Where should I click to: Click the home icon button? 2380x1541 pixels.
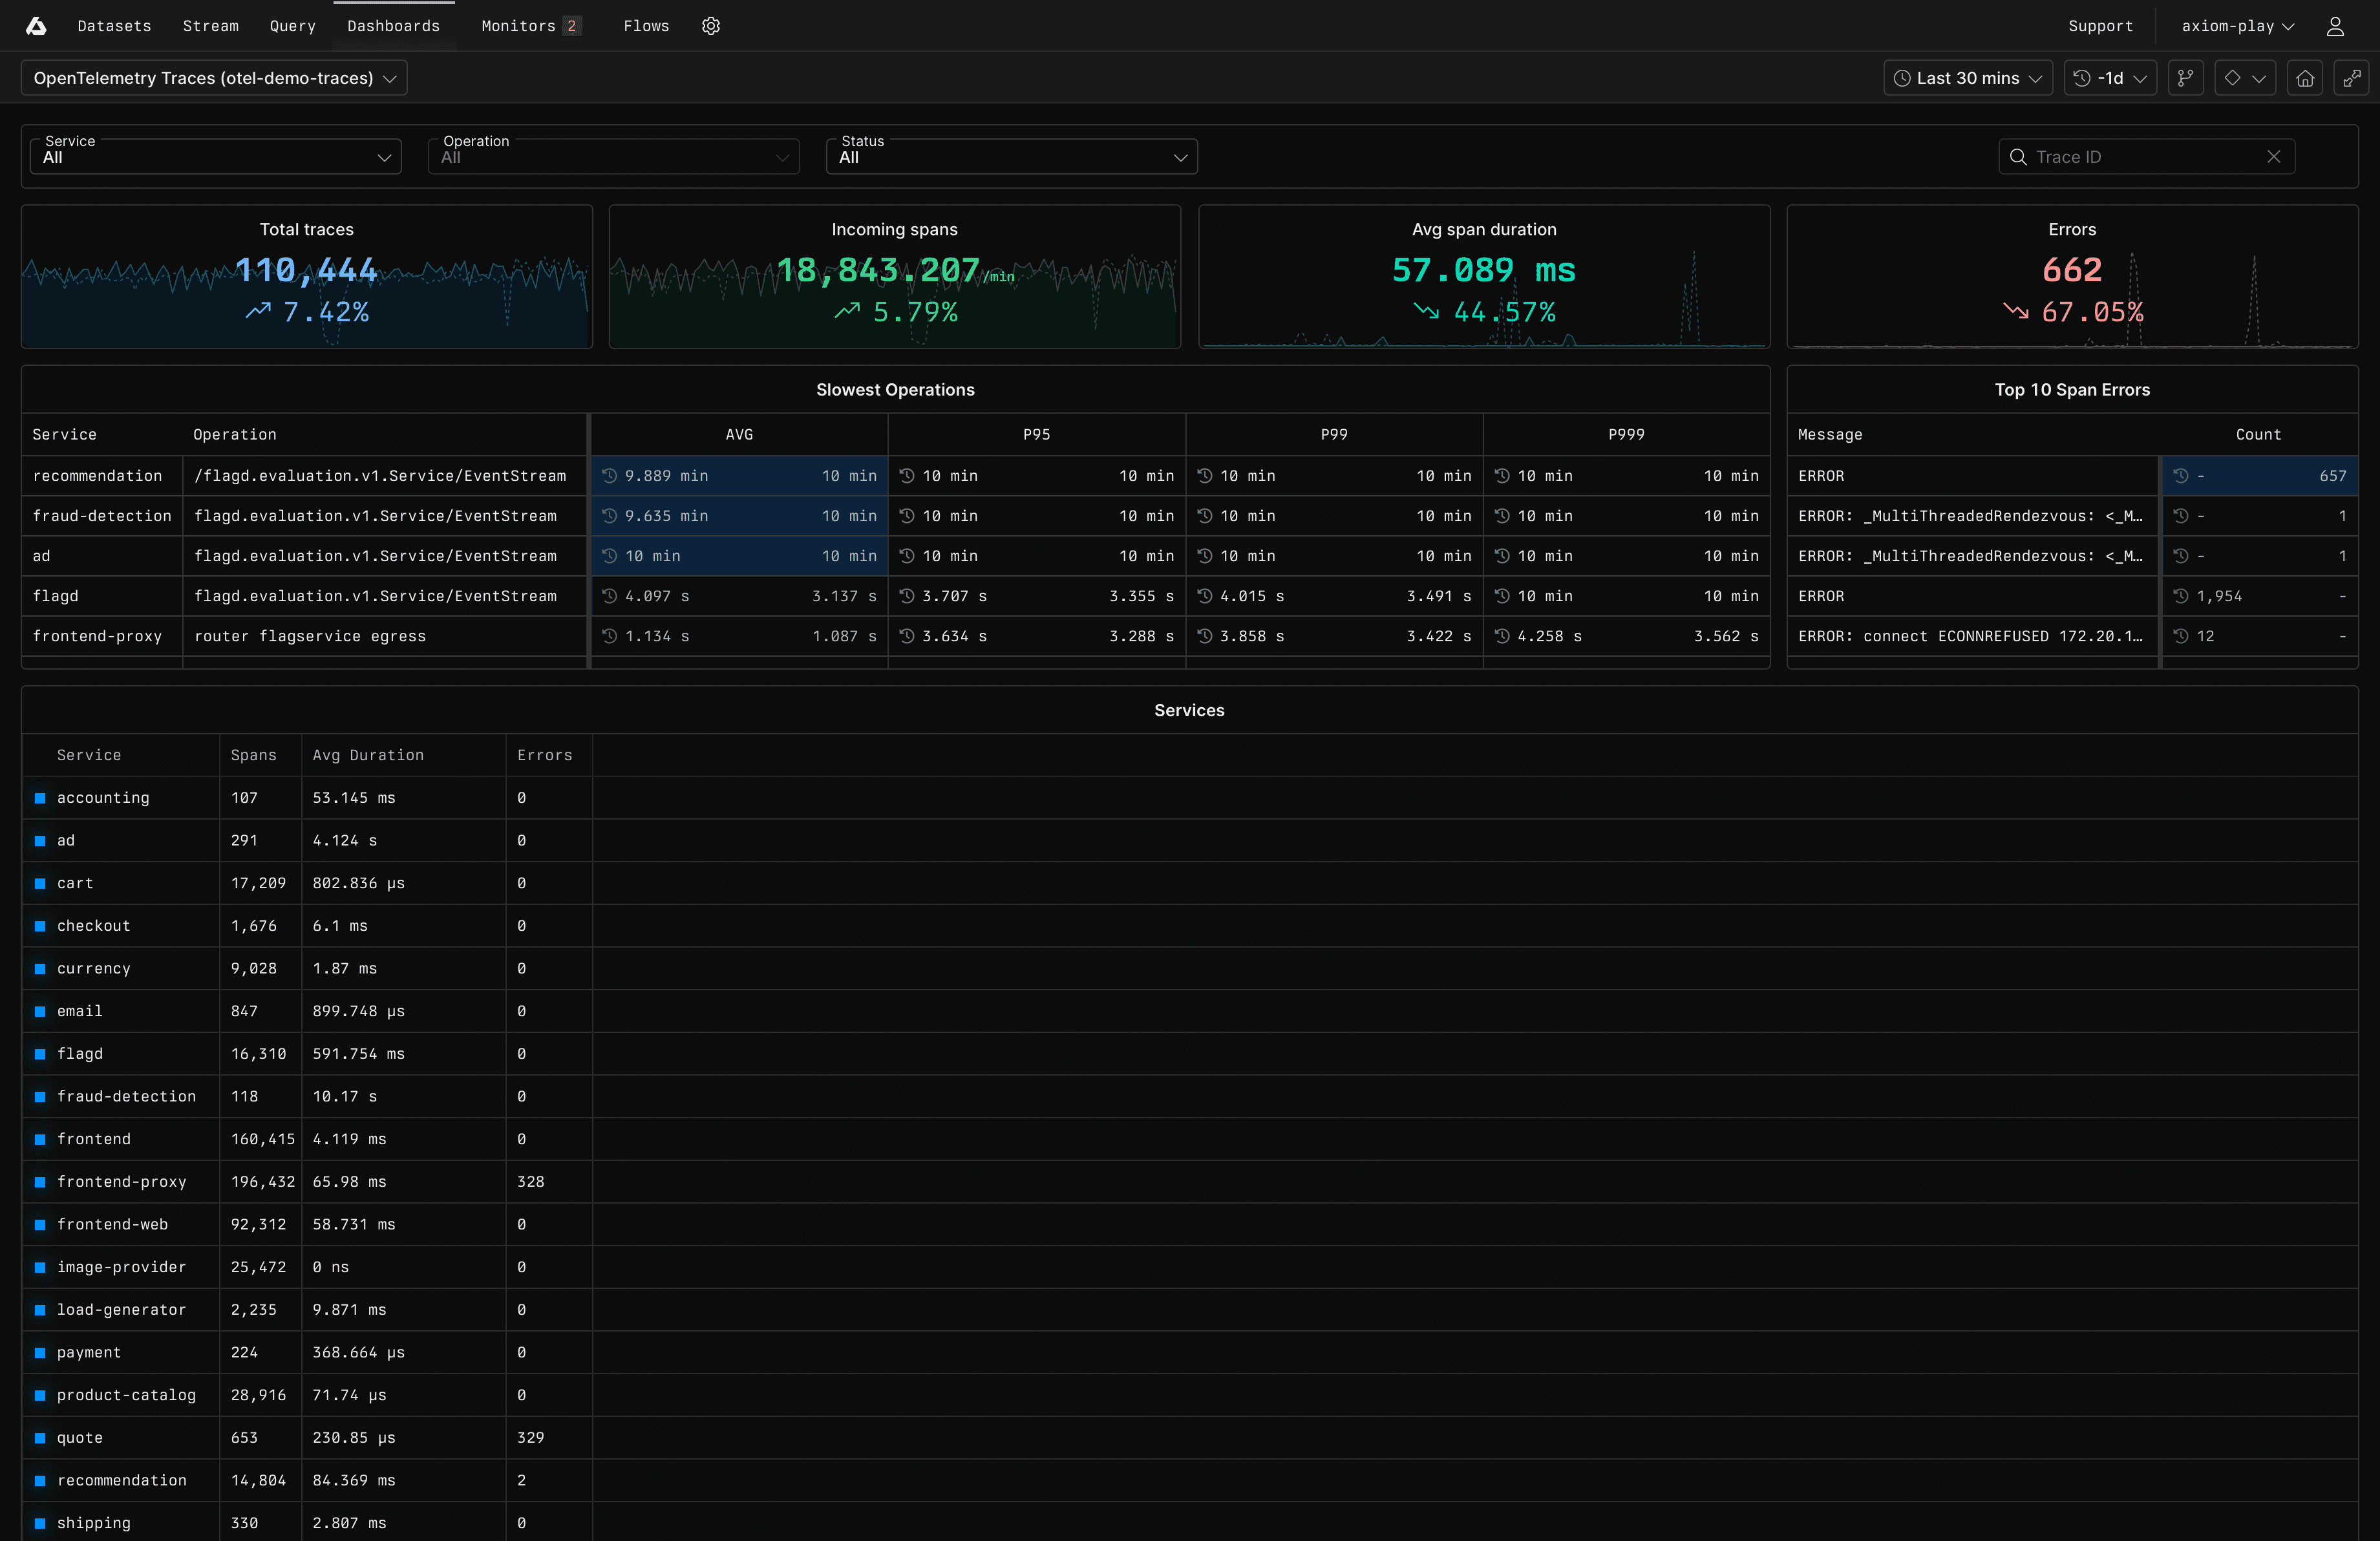[x=2304, y=78]
